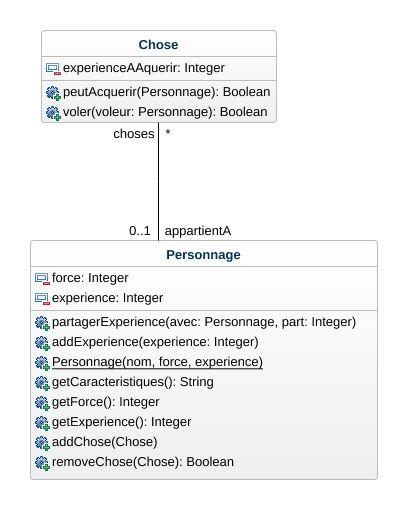The image size is (407, 509).
Task: Click the gear icon beside removeChose
Action: coord(42,463)
